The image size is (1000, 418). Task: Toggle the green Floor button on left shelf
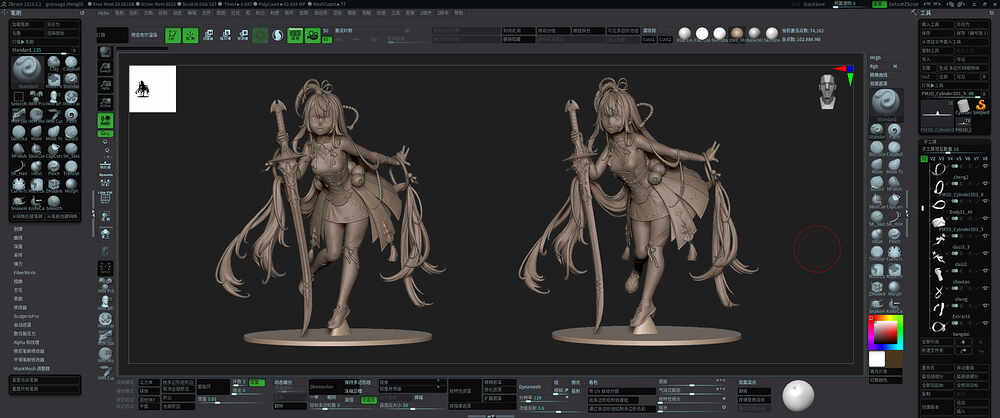tap(106, 133)
